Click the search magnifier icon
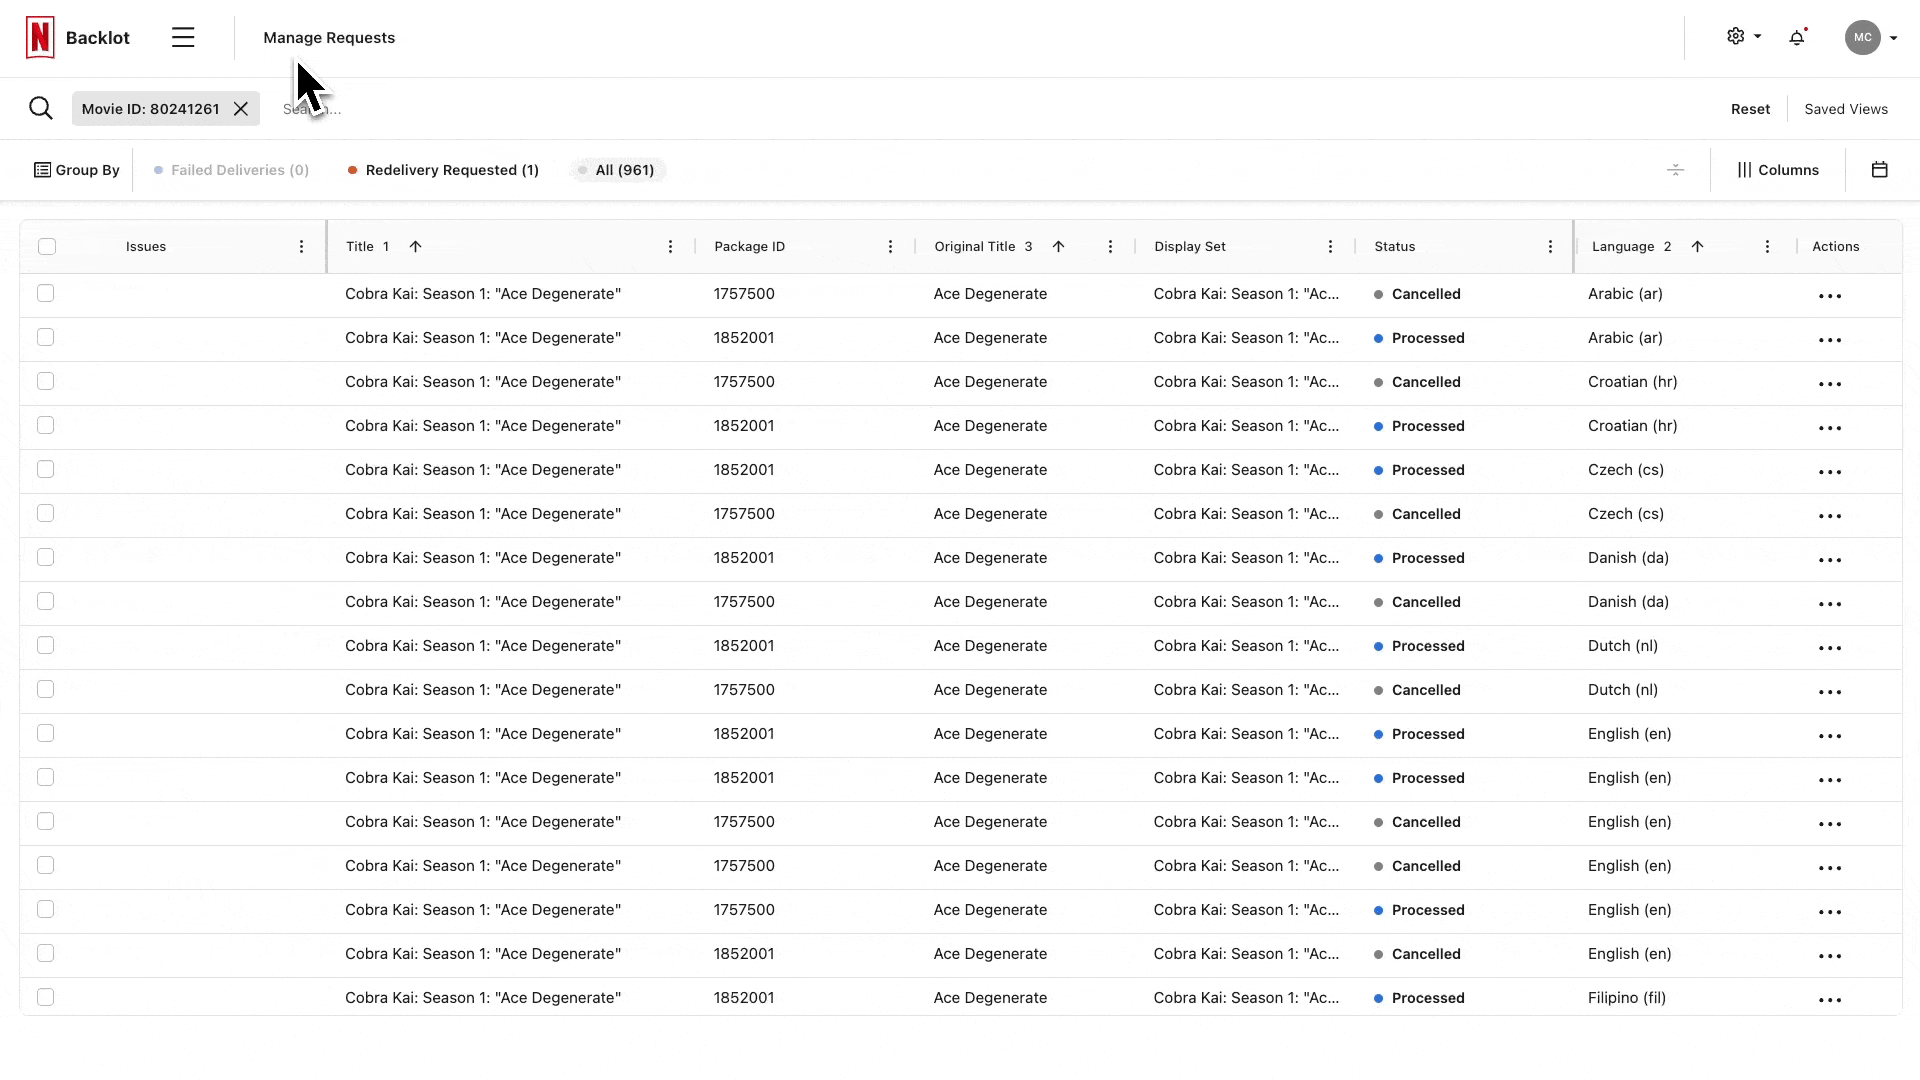Viewport: 1920px width, 1080px height. (40, 108)
